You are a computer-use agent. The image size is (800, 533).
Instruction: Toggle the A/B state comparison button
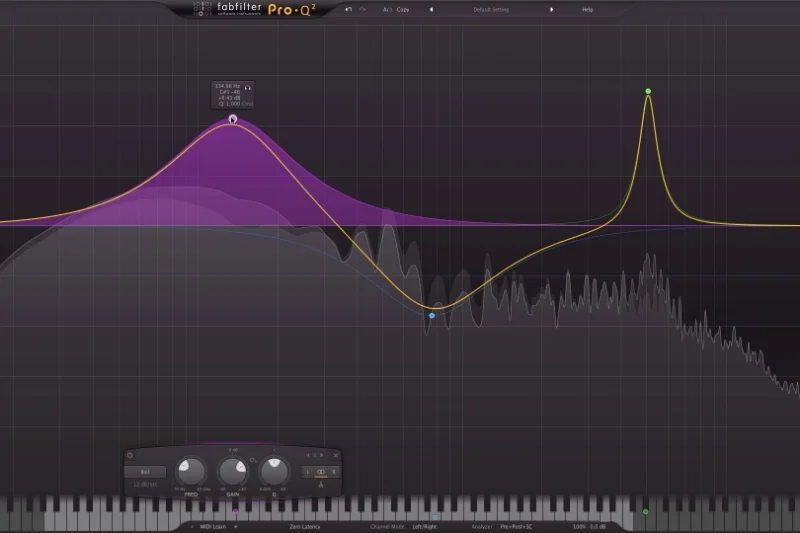point(387,9)
